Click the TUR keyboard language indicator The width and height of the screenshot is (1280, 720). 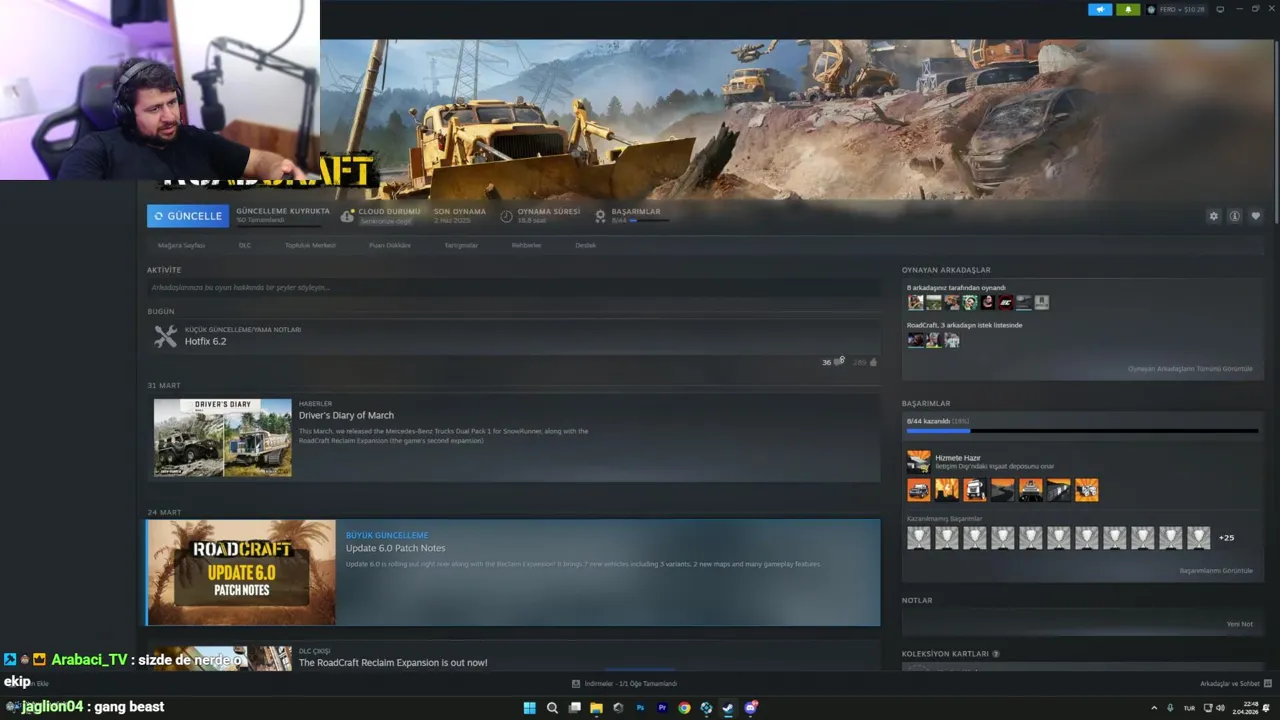[x=1189, y=708]
